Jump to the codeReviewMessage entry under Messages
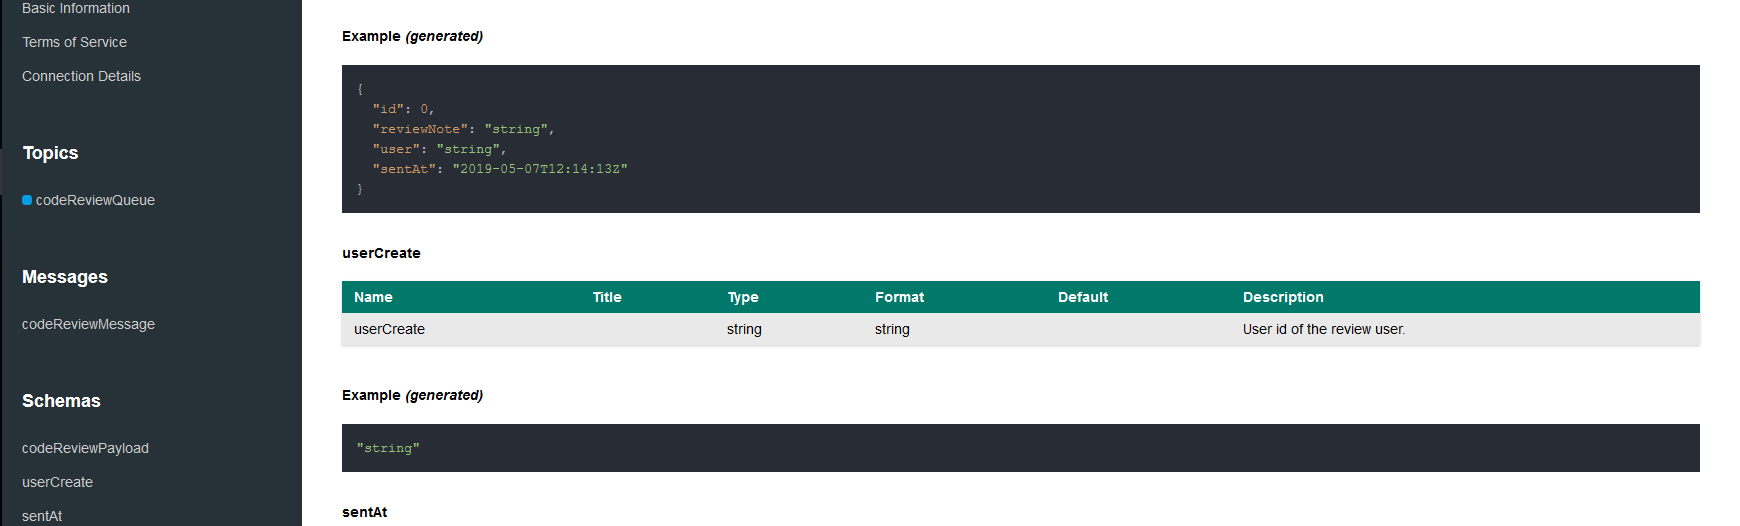Screen dimensions: 1740x526 pos(88,324)
